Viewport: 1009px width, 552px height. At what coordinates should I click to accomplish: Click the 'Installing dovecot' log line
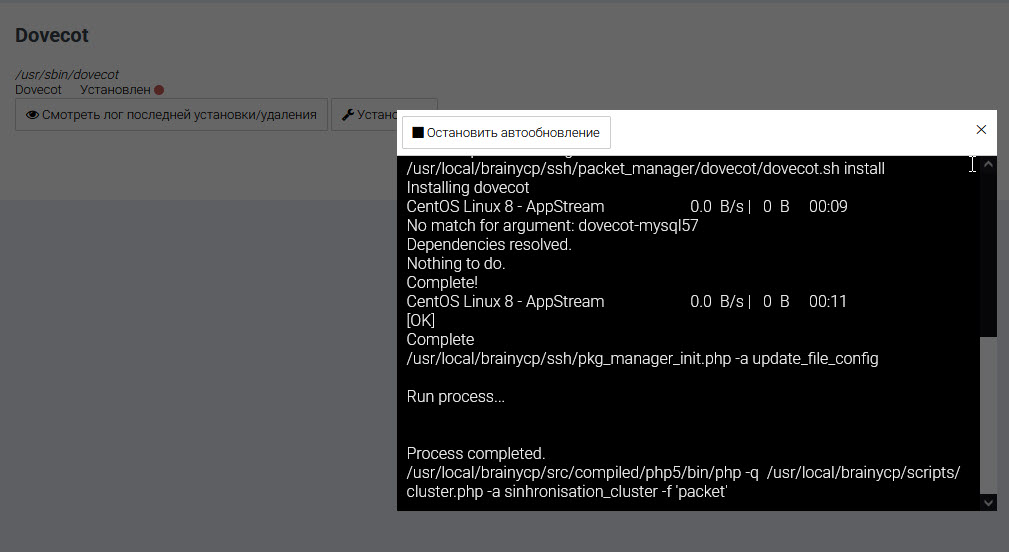point(468,188)
